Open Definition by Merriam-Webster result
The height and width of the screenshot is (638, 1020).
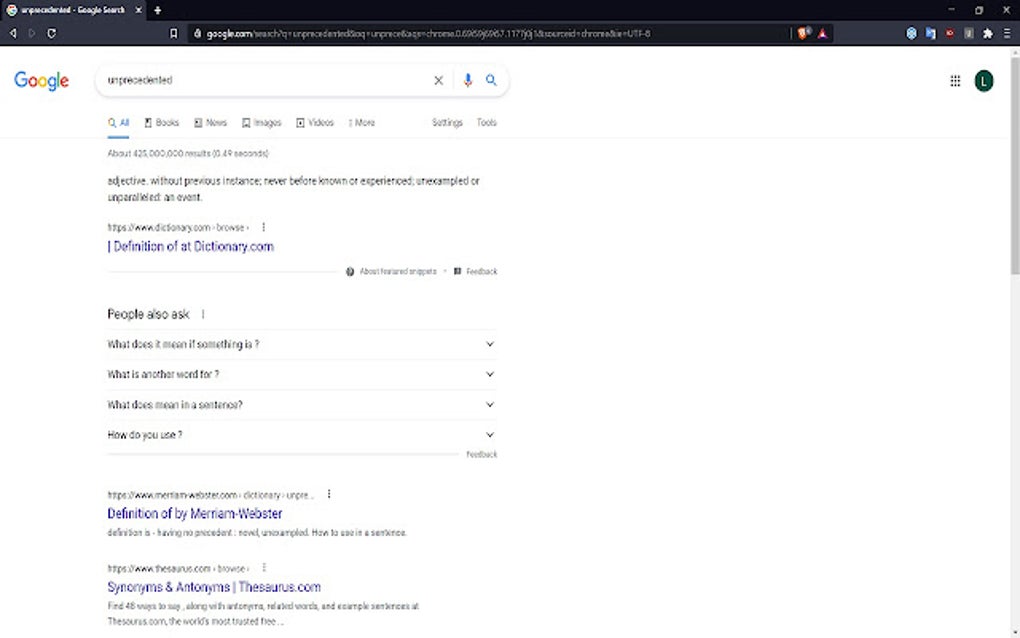pyautogui.click(x=195, y=514)
